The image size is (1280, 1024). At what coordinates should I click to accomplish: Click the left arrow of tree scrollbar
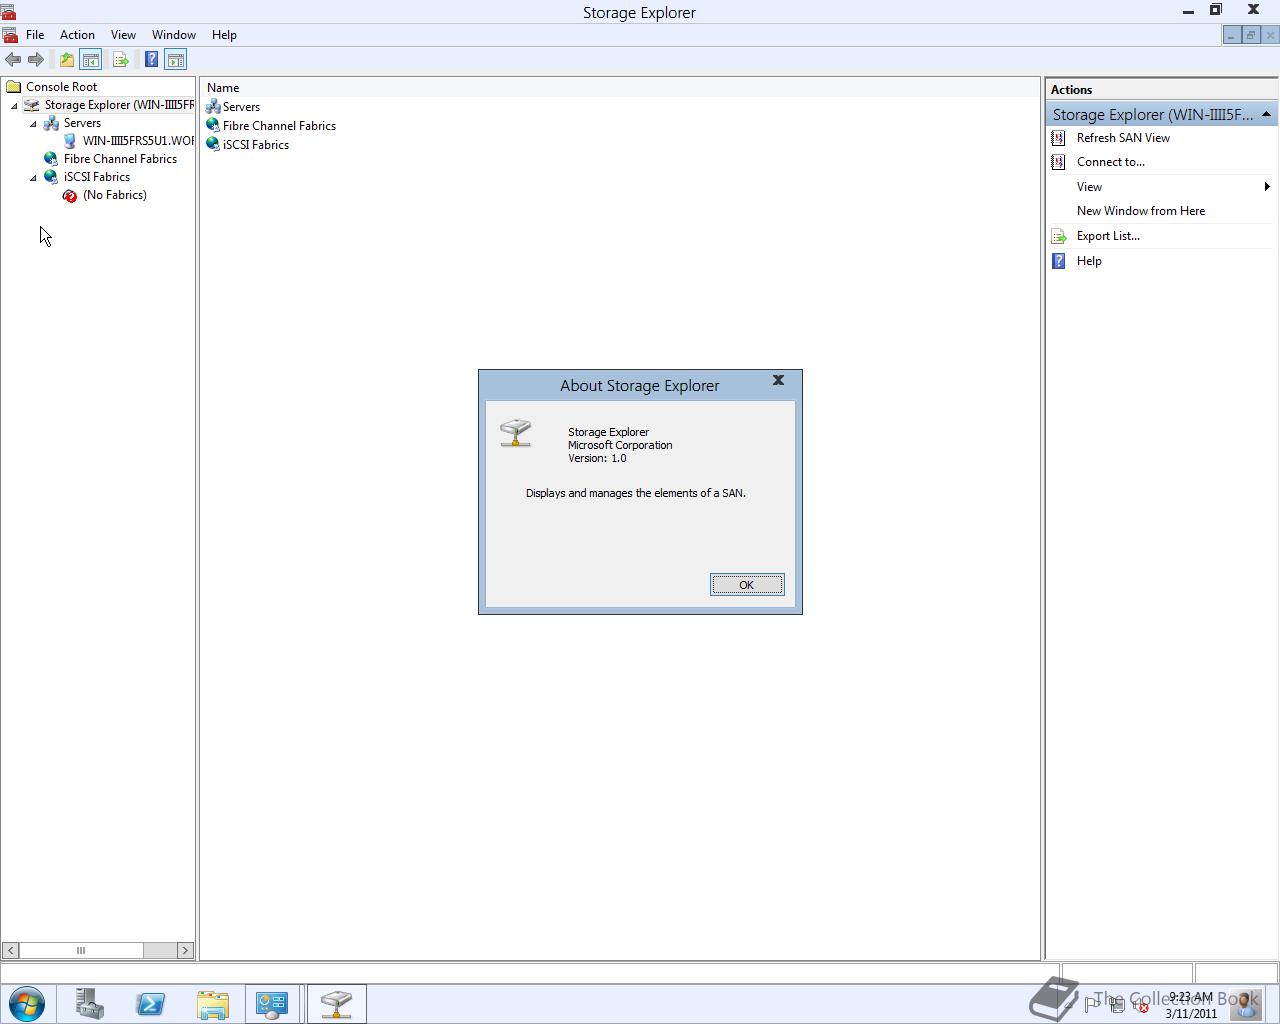pos(10,950)
